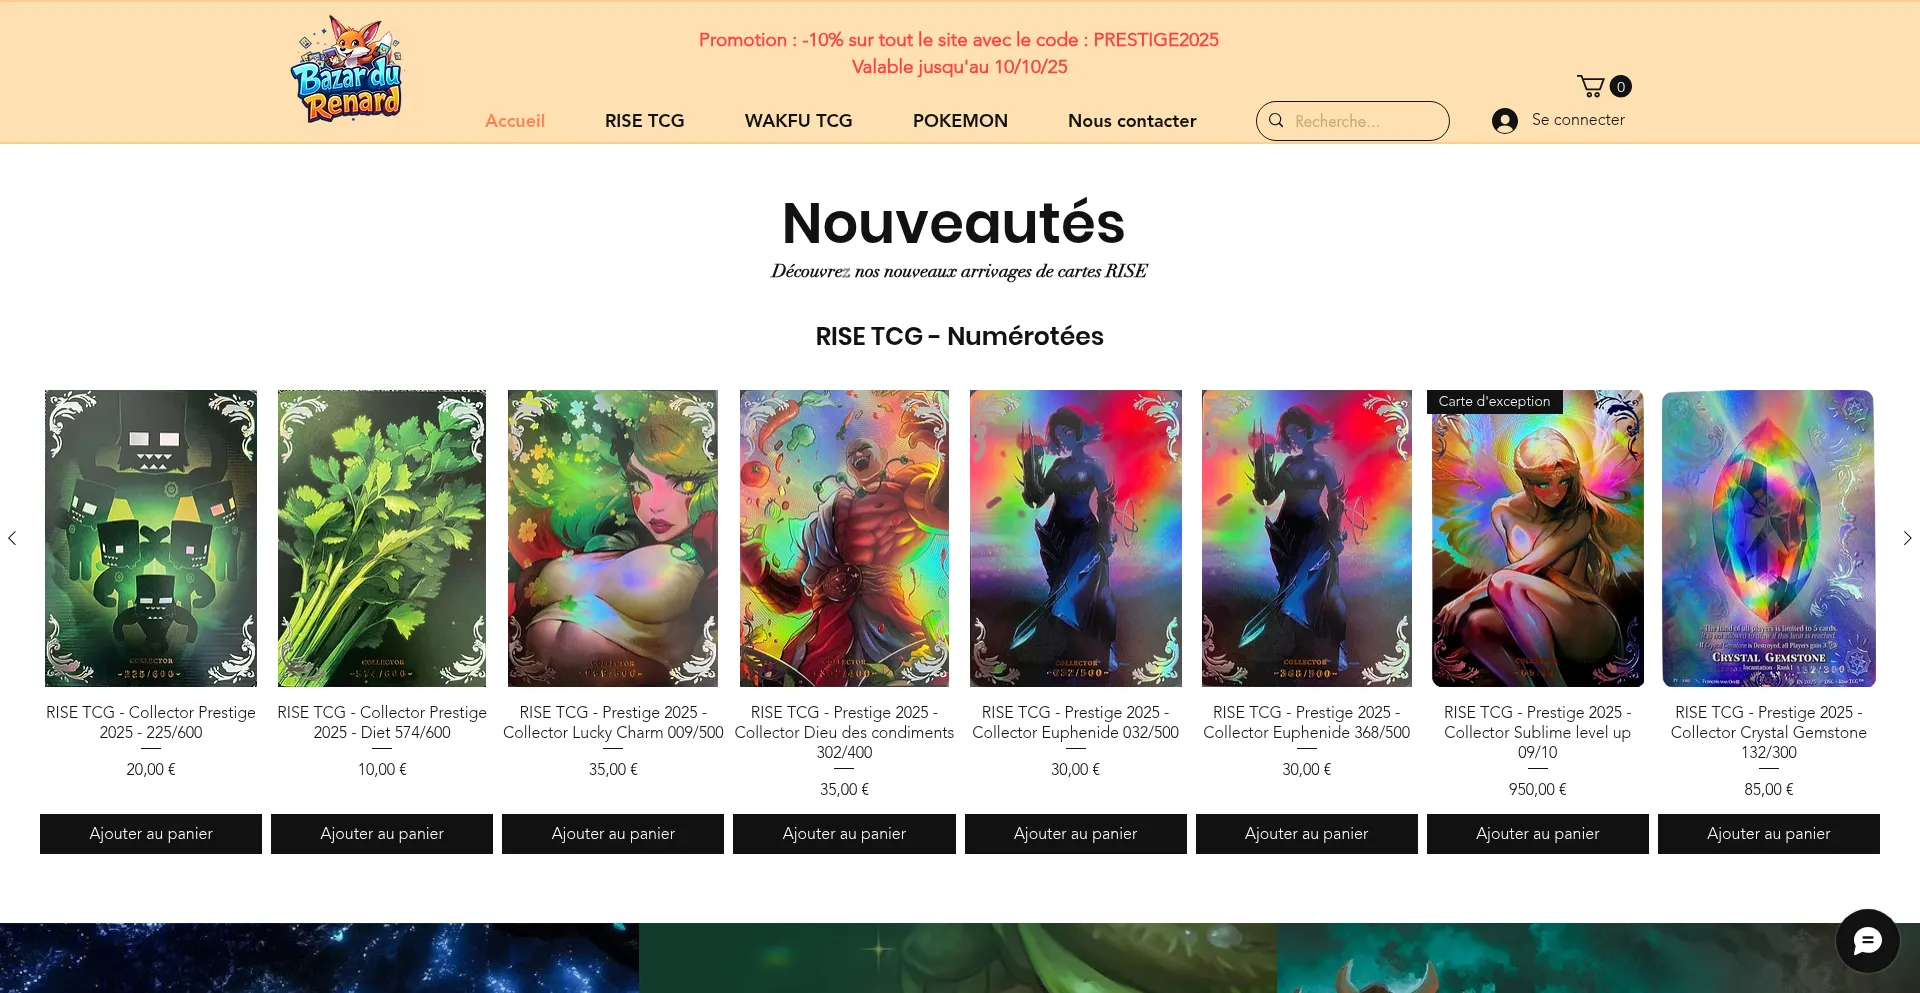The image size is (1920, 993).
Task: View the Dieu des condiments card thumbnail
Action: pos(844,538)
